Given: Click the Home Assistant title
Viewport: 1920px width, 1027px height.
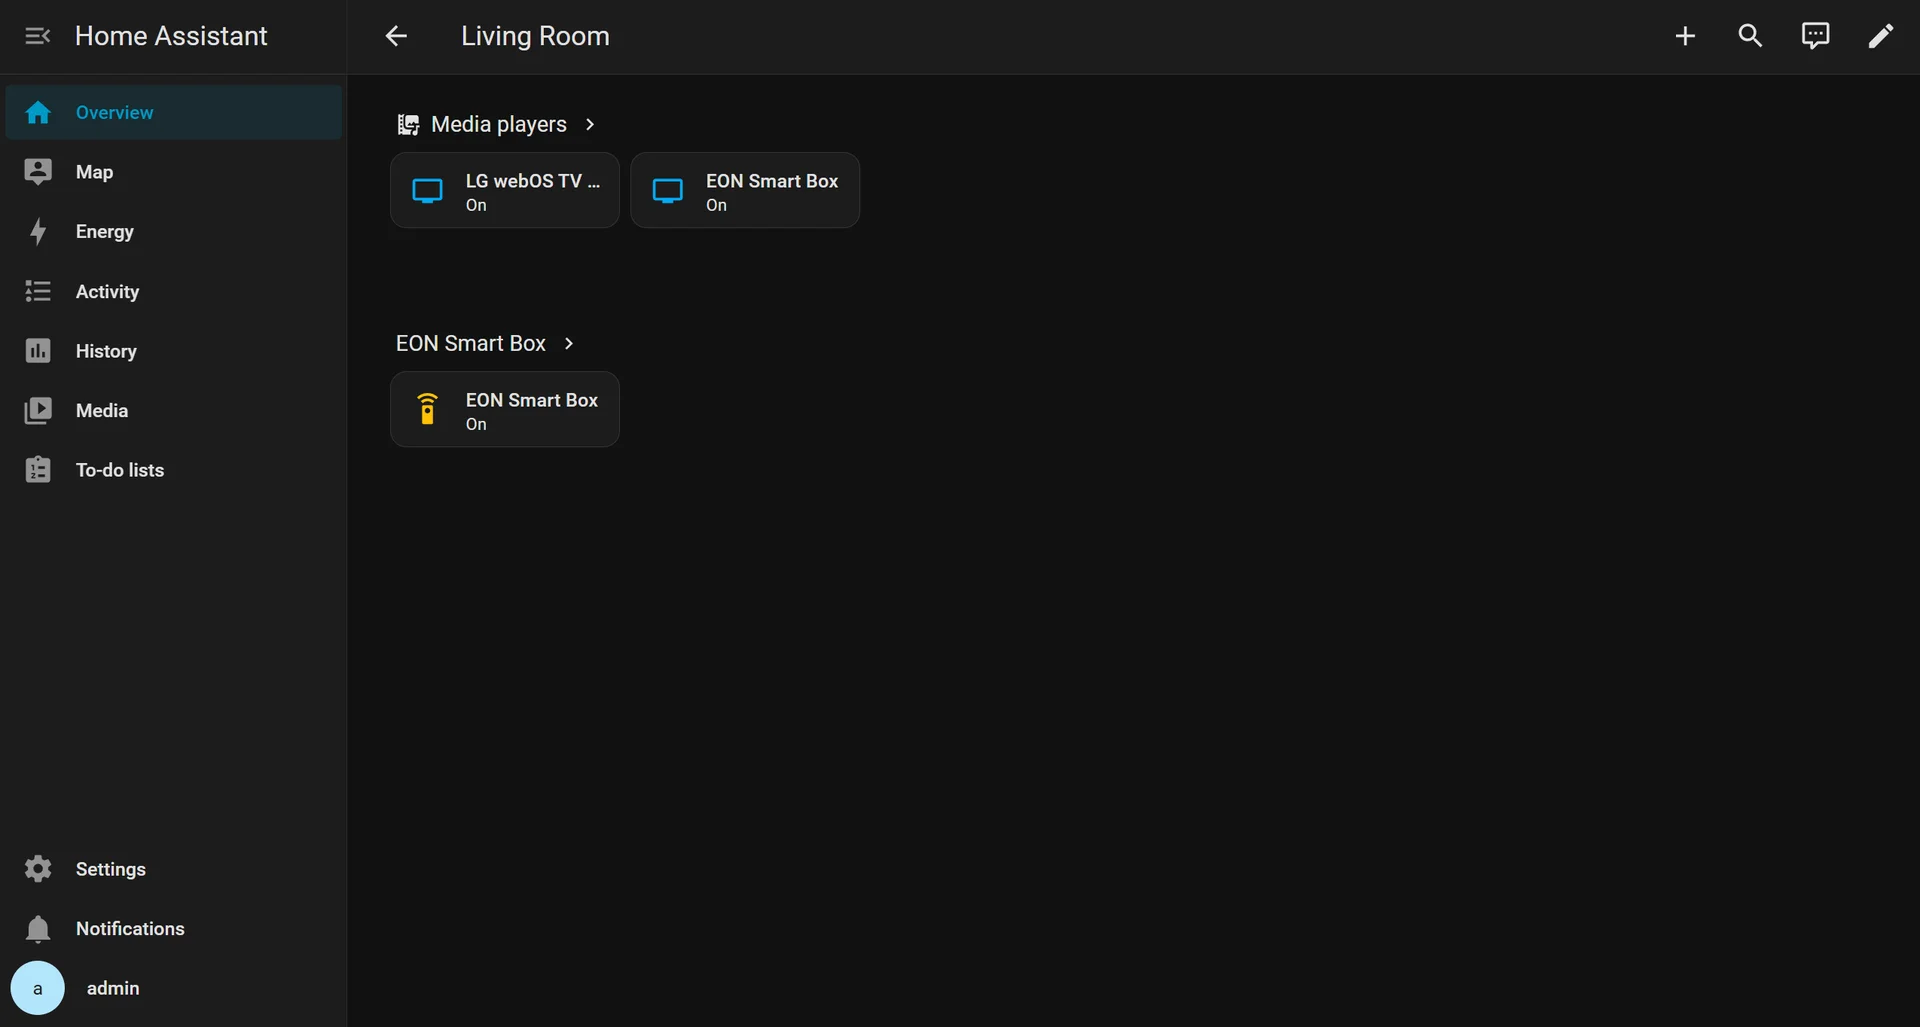Looking at the screenshot, I should click(171, 36).
